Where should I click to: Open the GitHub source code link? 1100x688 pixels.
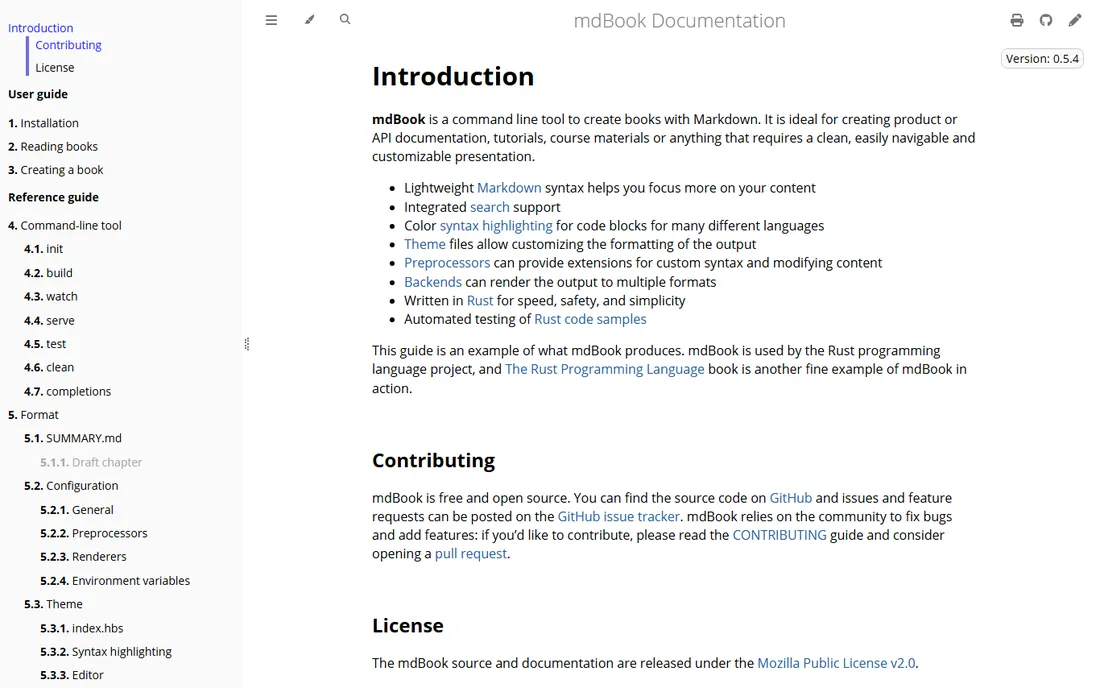(x=791, y=498)
